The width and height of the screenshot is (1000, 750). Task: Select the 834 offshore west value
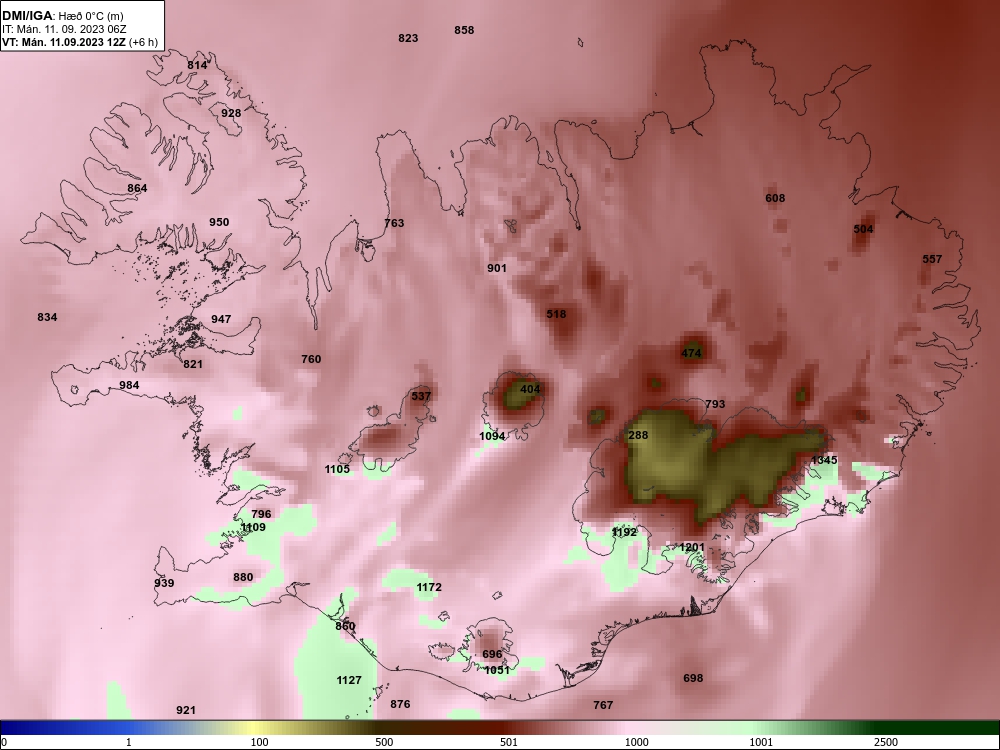(x=47, y=318)
